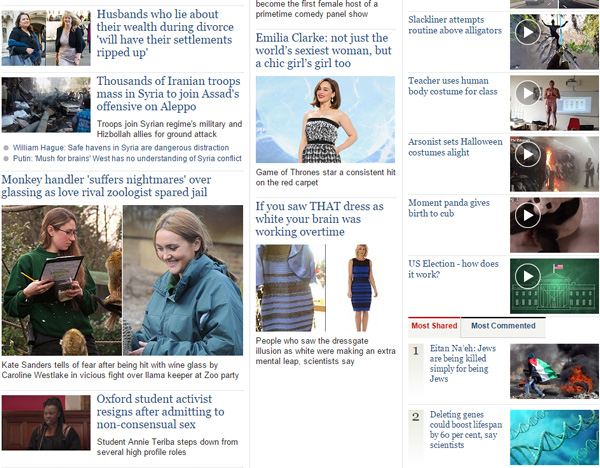Open Iranian troops mass in Syria headline
The image size is (600, 468).
click(168, 94)
